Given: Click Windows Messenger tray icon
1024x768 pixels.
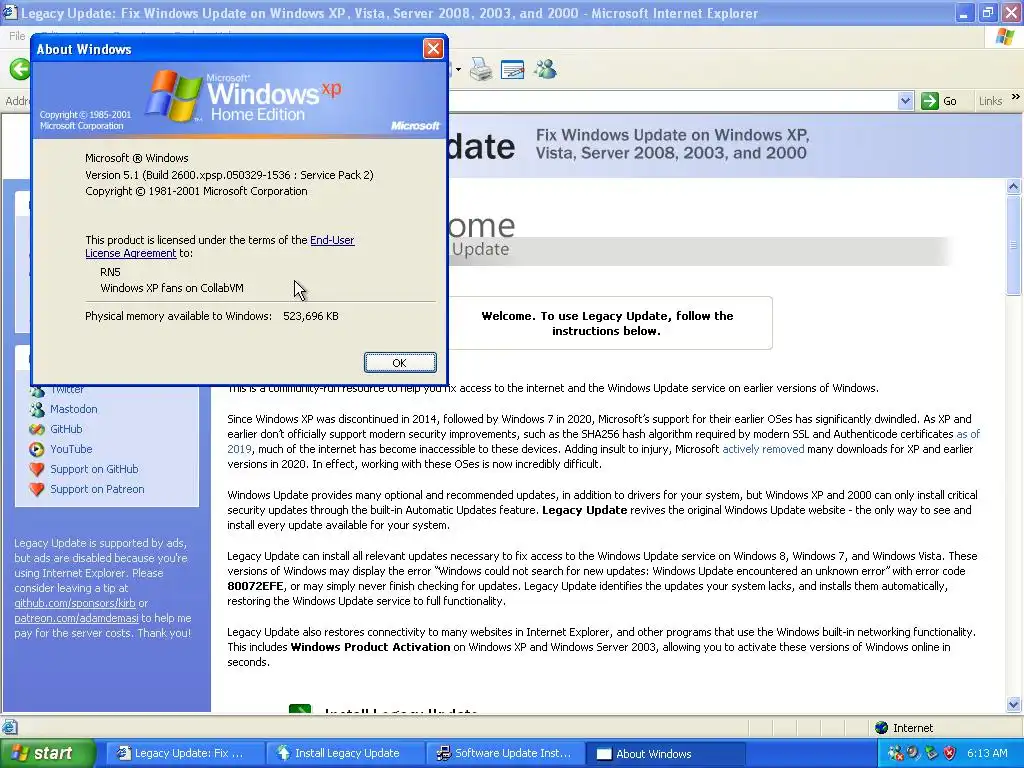Looking at the screenshot, I should (895, 754).
